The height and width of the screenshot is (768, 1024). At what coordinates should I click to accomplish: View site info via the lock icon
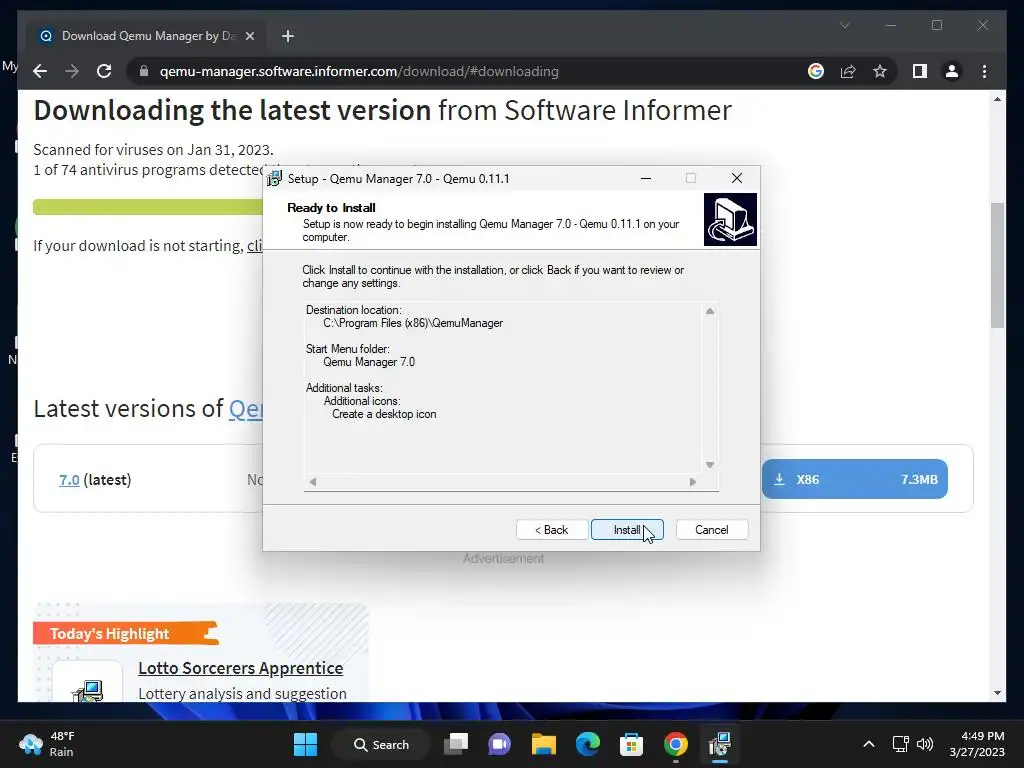(x=144, y=71)
